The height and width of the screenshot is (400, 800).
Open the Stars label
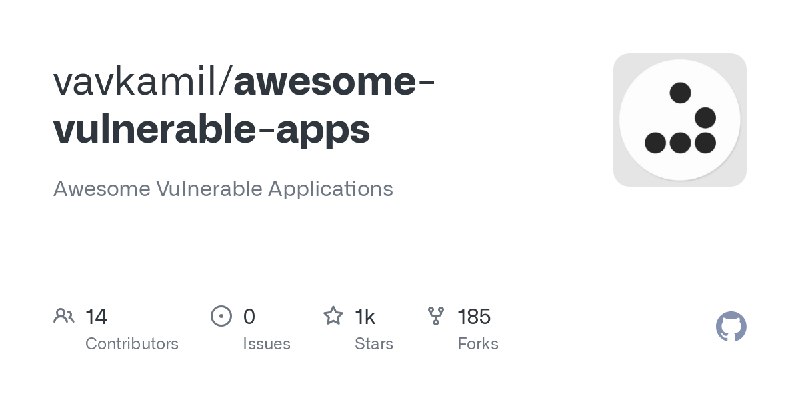click(x=374, y=344)
